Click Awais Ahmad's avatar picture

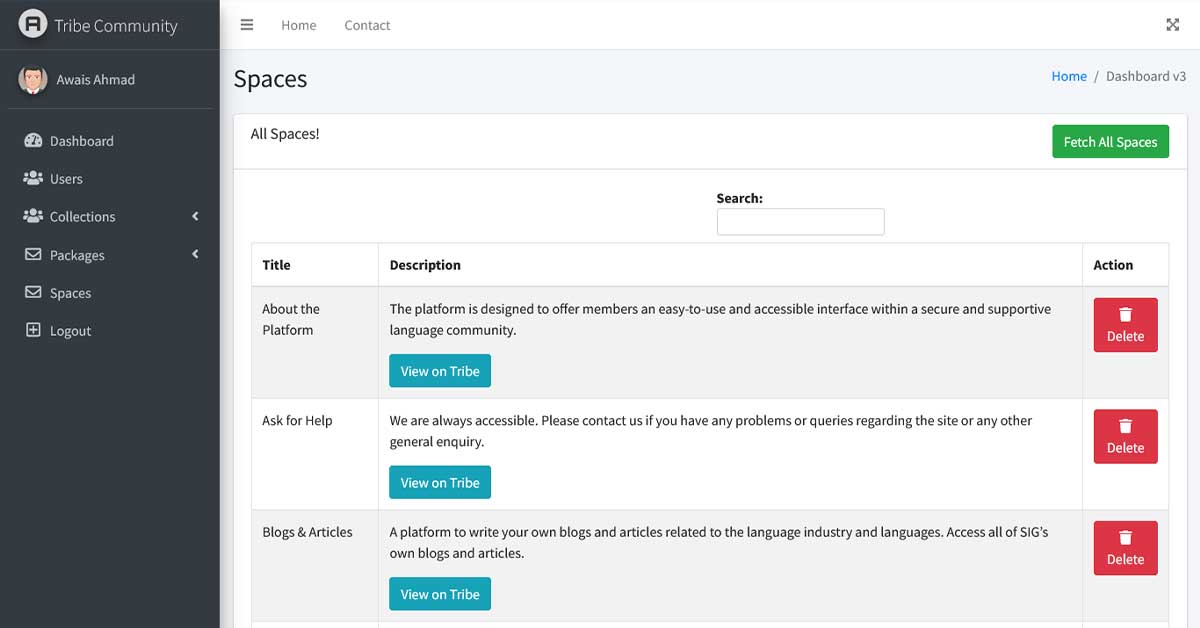click(x=33, y=80)
